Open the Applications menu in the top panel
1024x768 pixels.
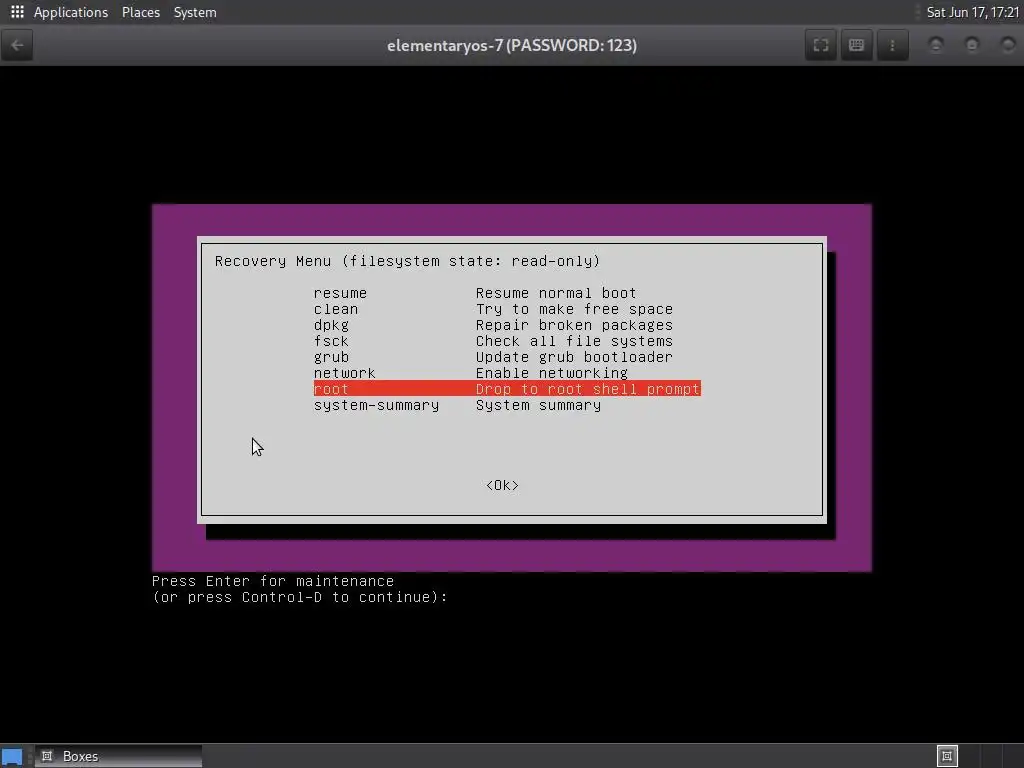coord(71,12)
